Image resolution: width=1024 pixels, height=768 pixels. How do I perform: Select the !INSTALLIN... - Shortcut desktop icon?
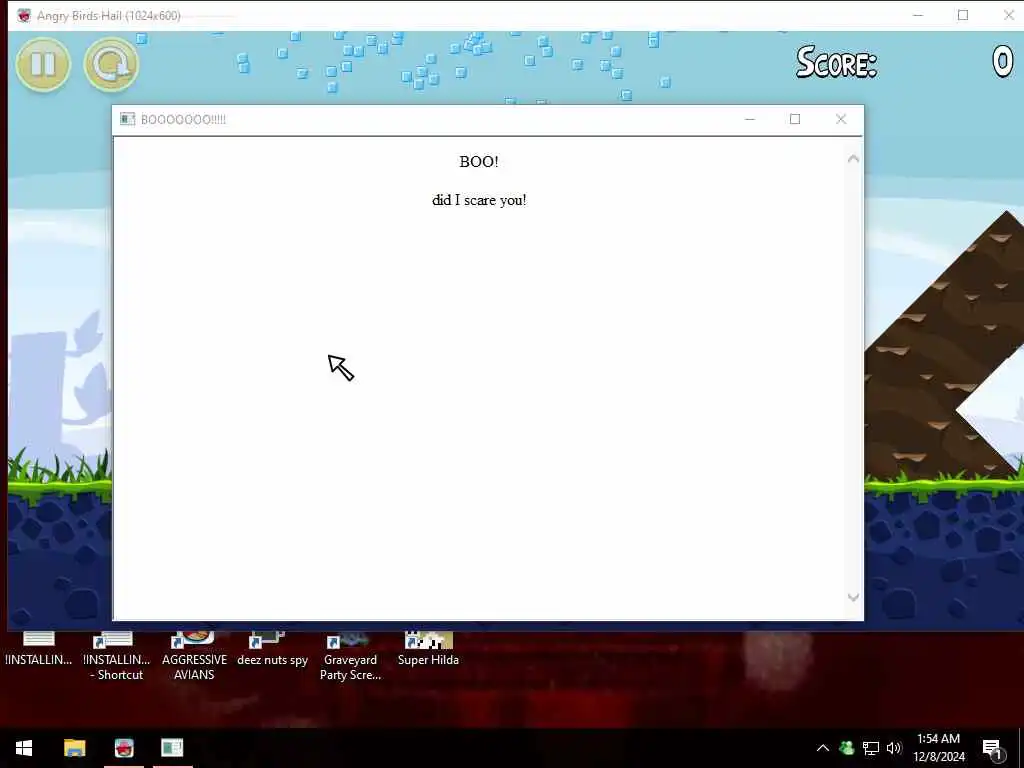(116, 657)
